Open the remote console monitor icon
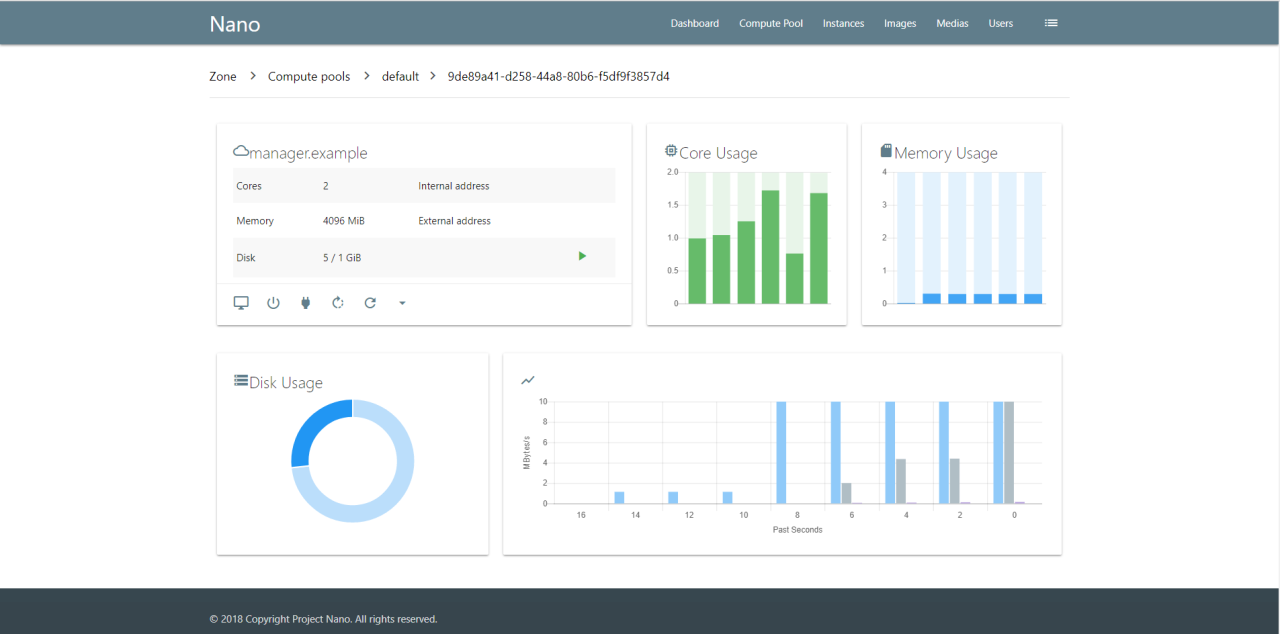Image resolution: width=1280 pixels, height=634 pixels. [x=241, y=303]
